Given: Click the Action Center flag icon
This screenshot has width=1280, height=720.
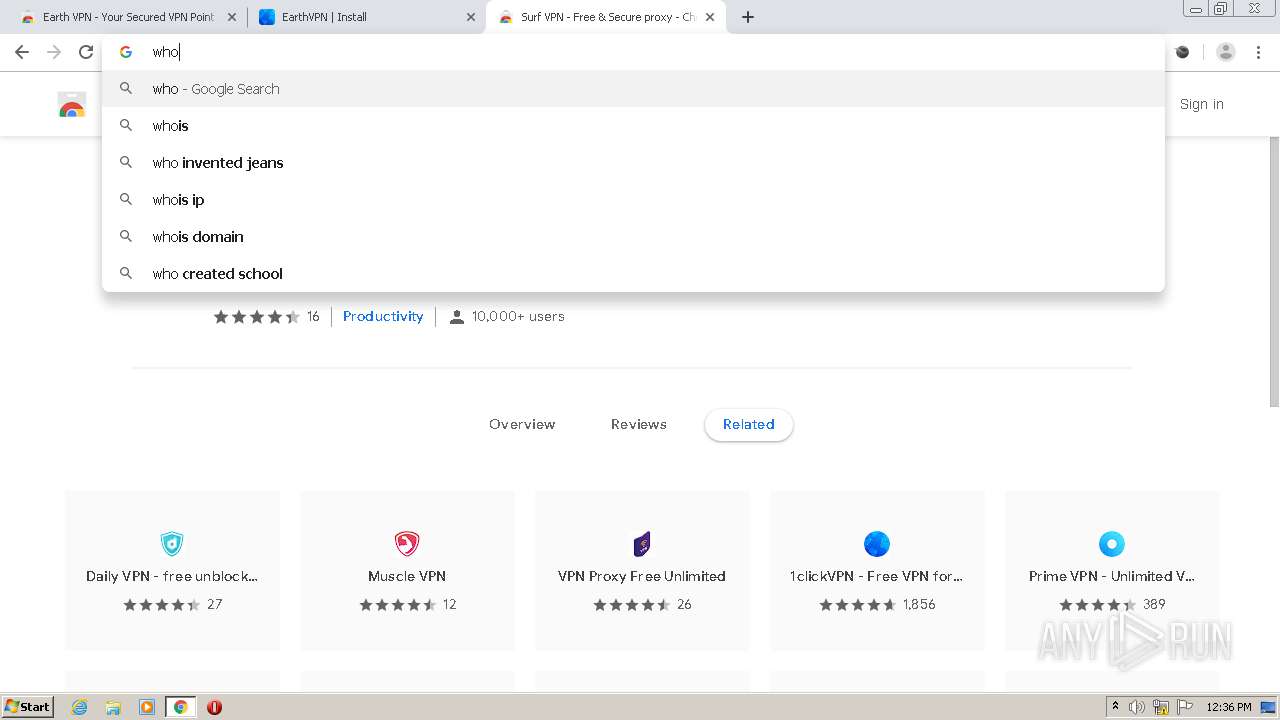Looking at the screenshot, I should (x=1184, y=707).
